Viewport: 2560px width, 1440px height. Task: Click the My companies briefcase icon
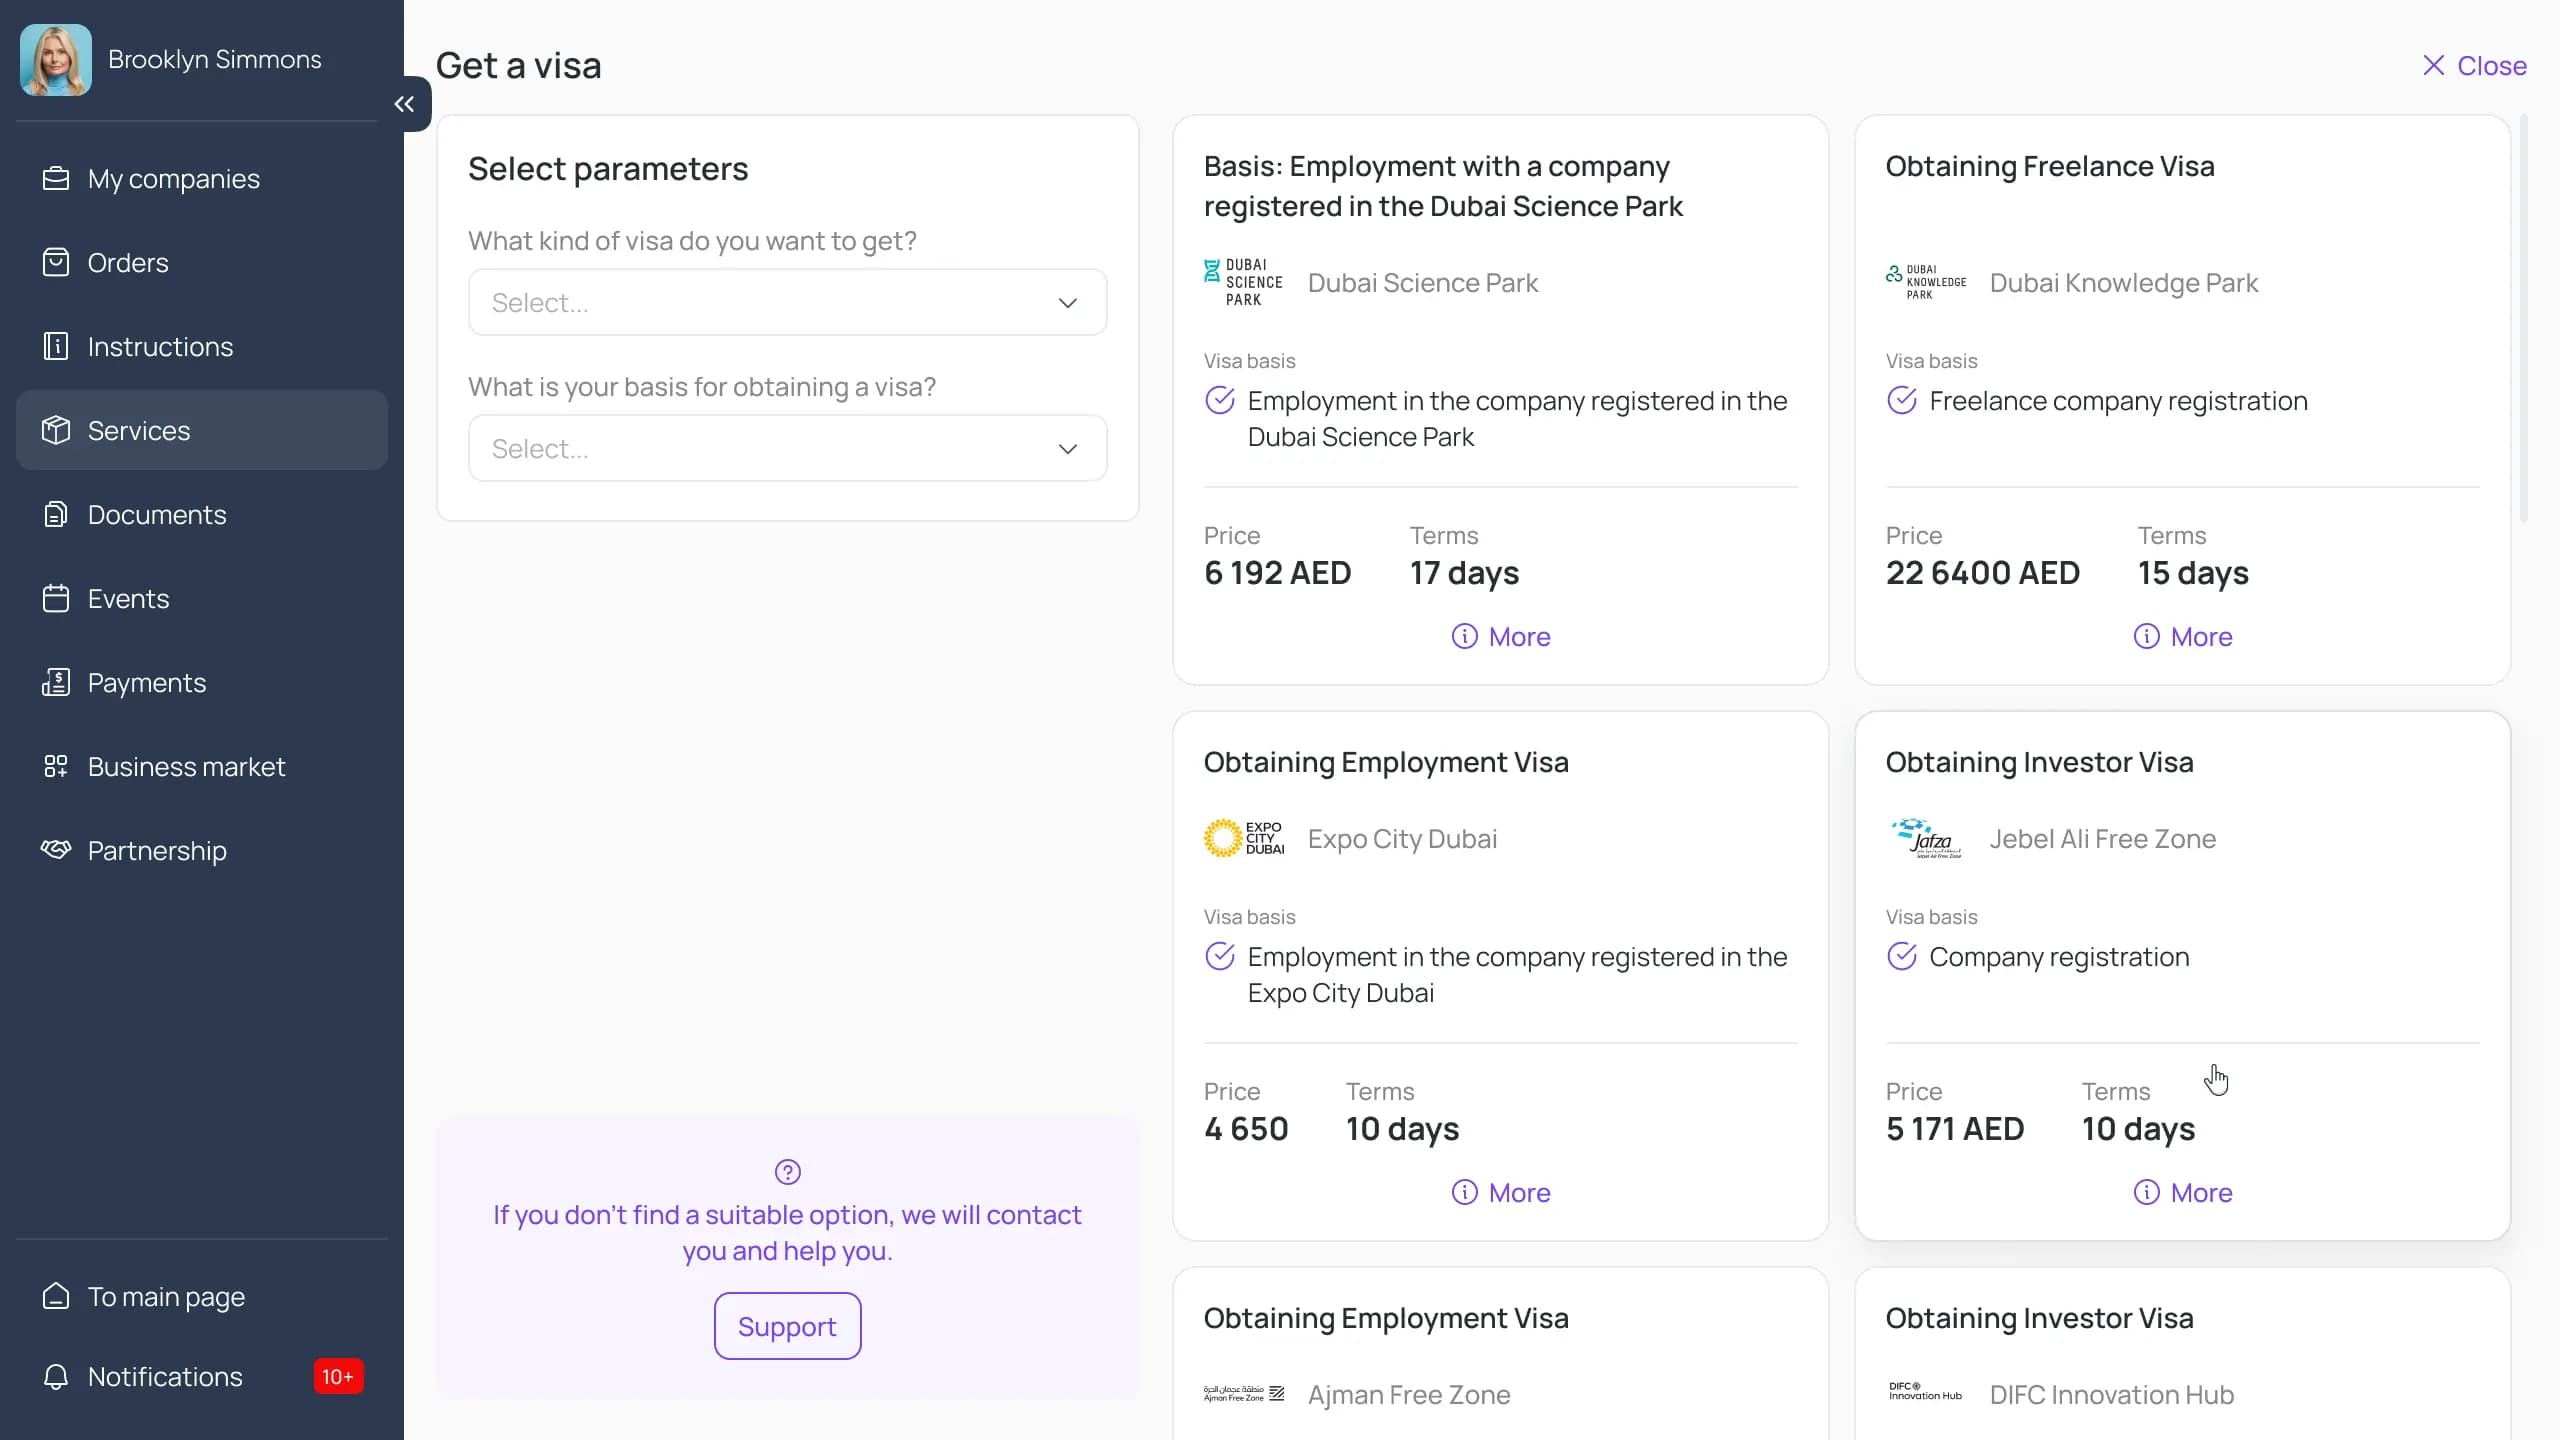click(x=56, y=179)
